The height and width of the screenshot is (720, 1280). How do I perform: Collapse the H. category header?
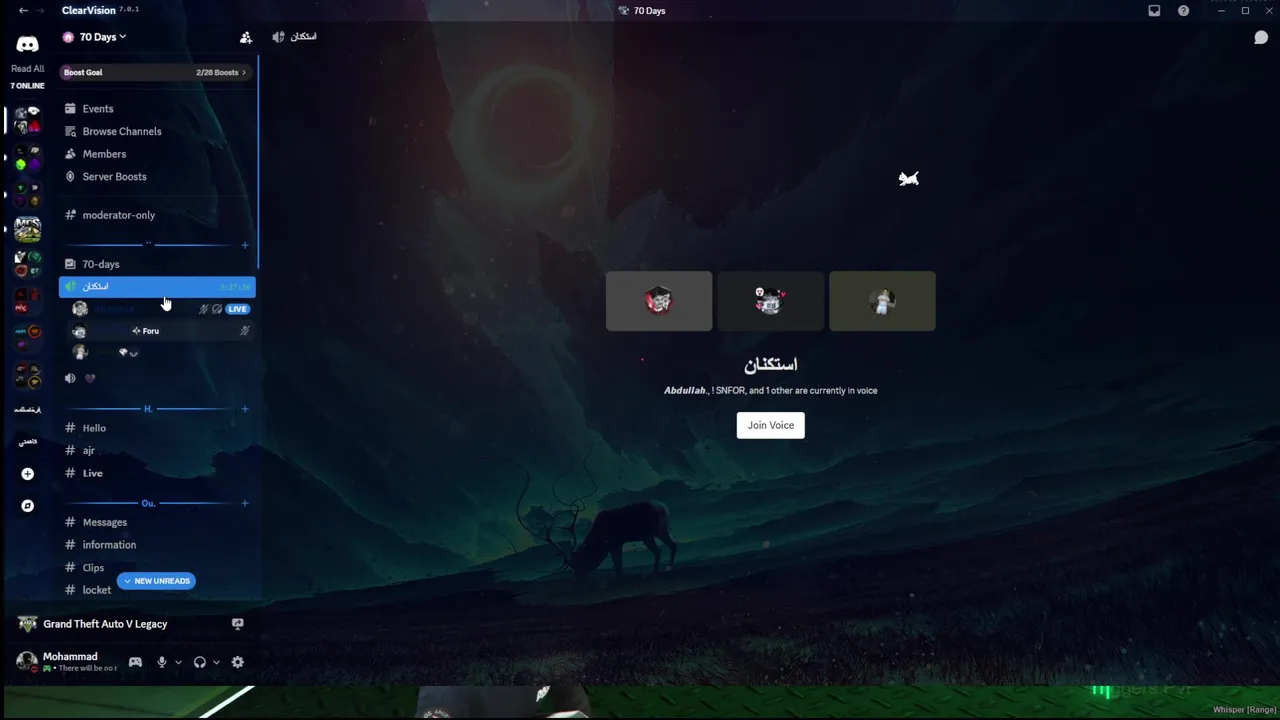point(148,409)
